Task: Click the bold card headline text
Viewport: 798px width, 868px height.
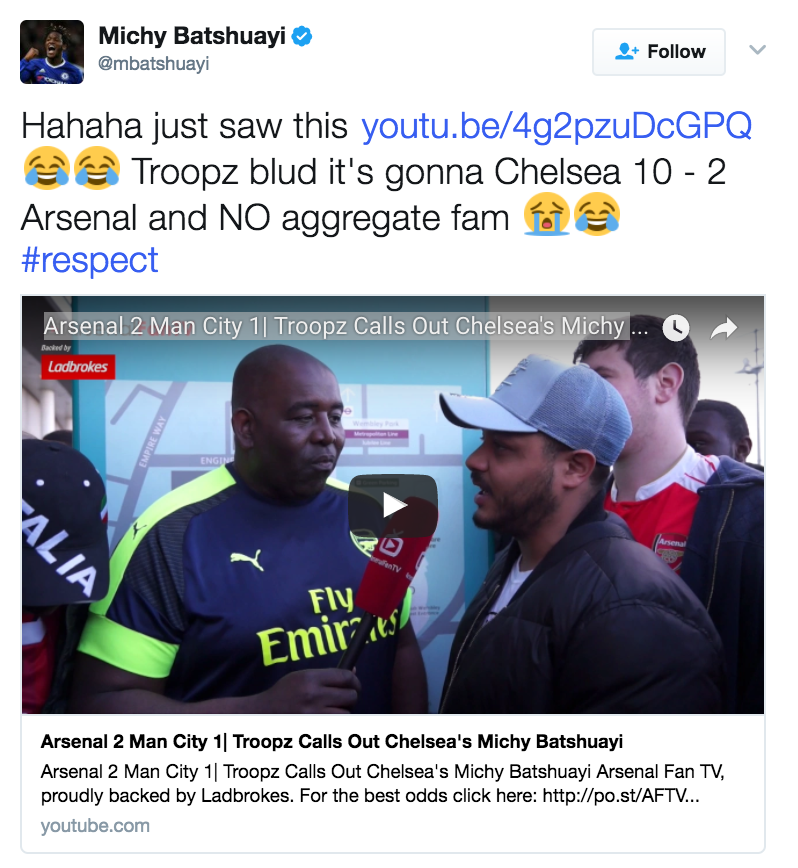Action: pos(331,741)
